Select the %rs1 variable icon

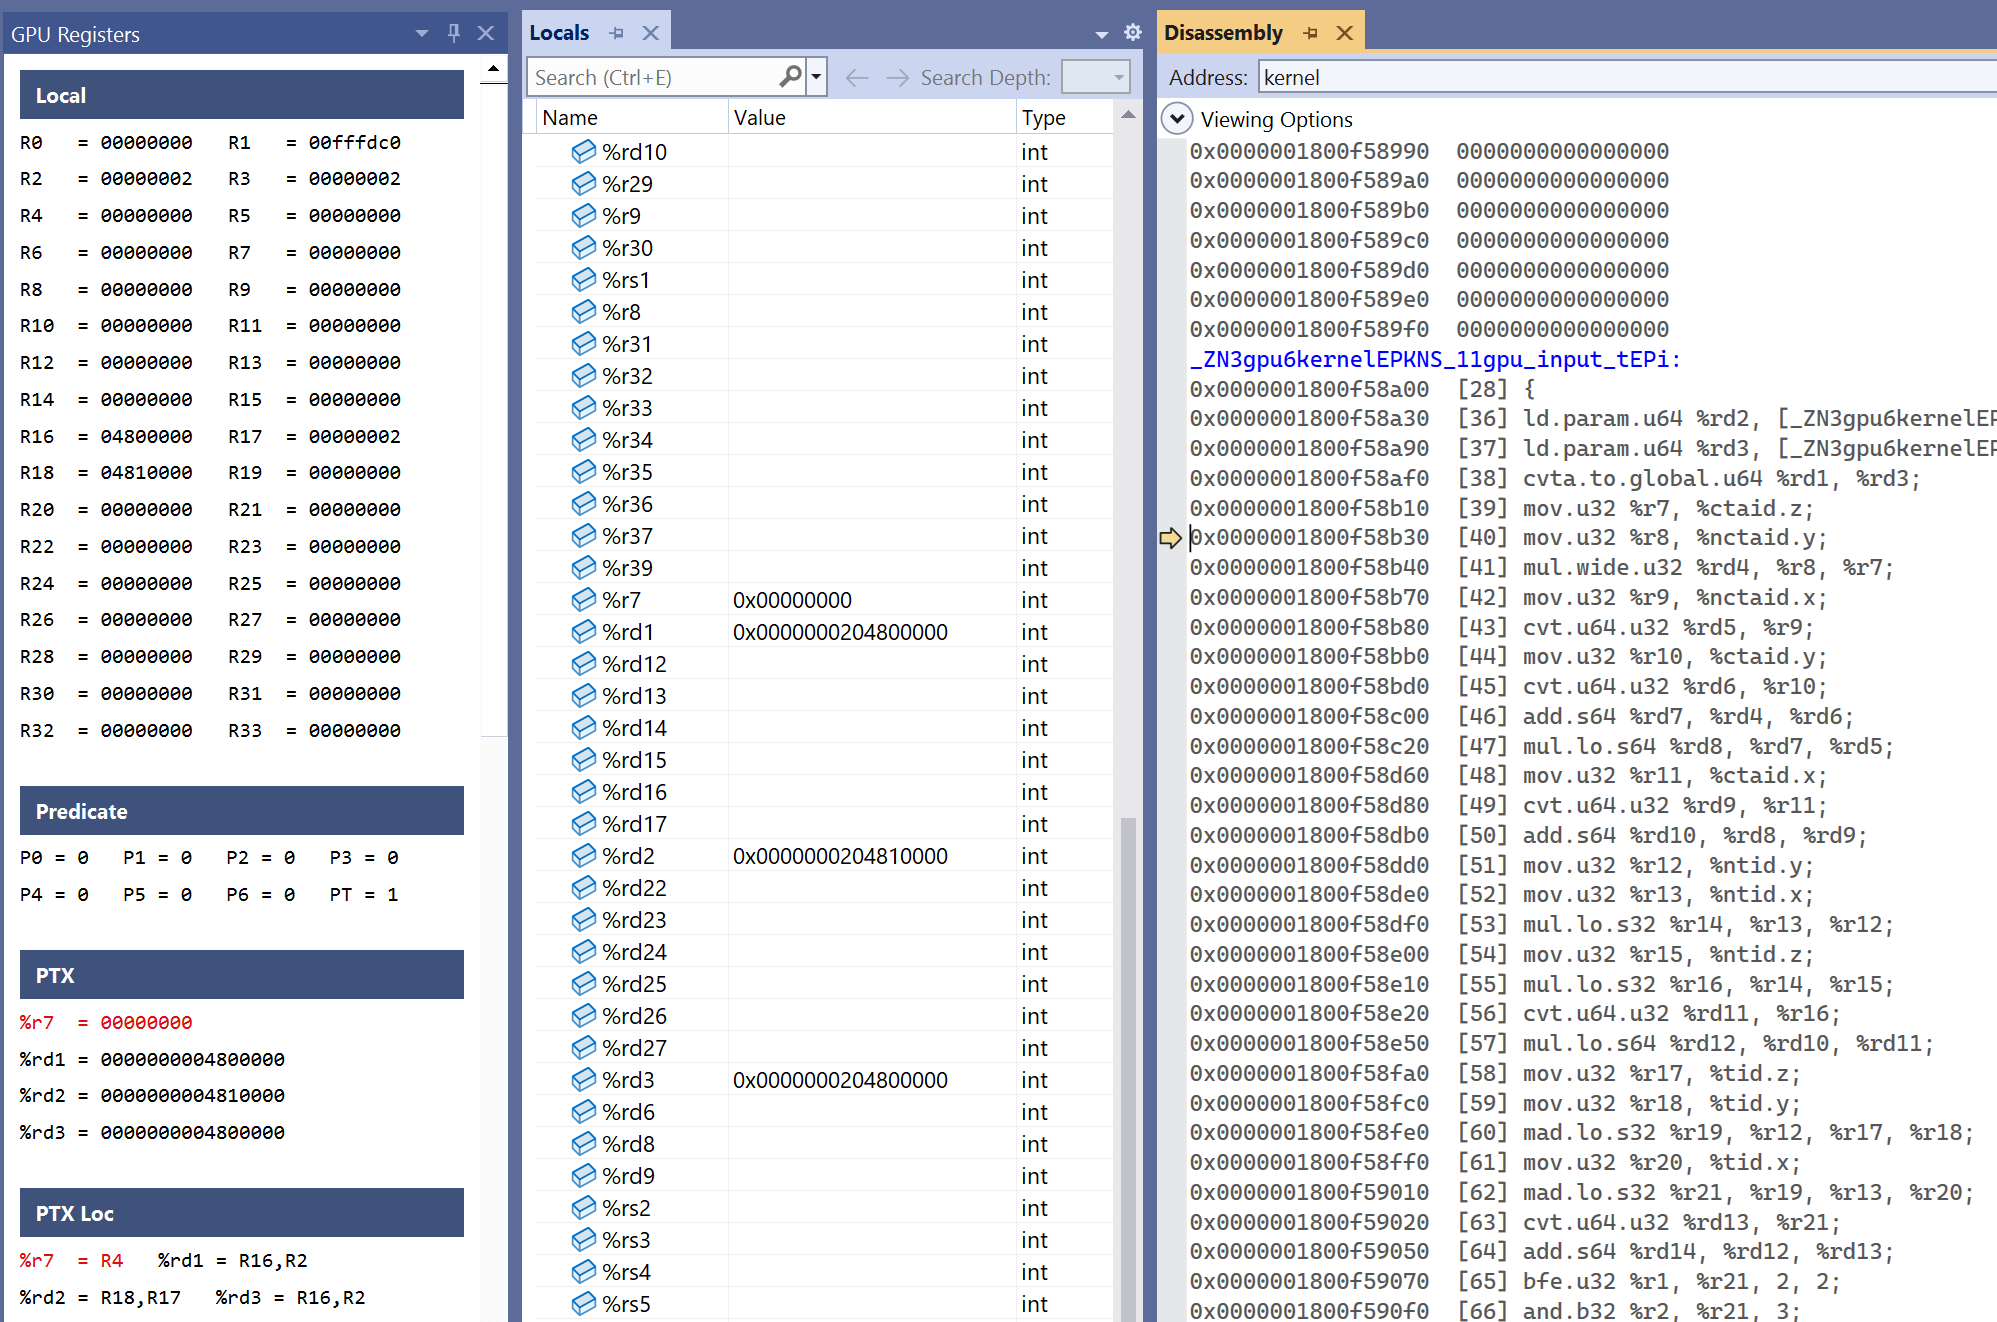[583, 279]
